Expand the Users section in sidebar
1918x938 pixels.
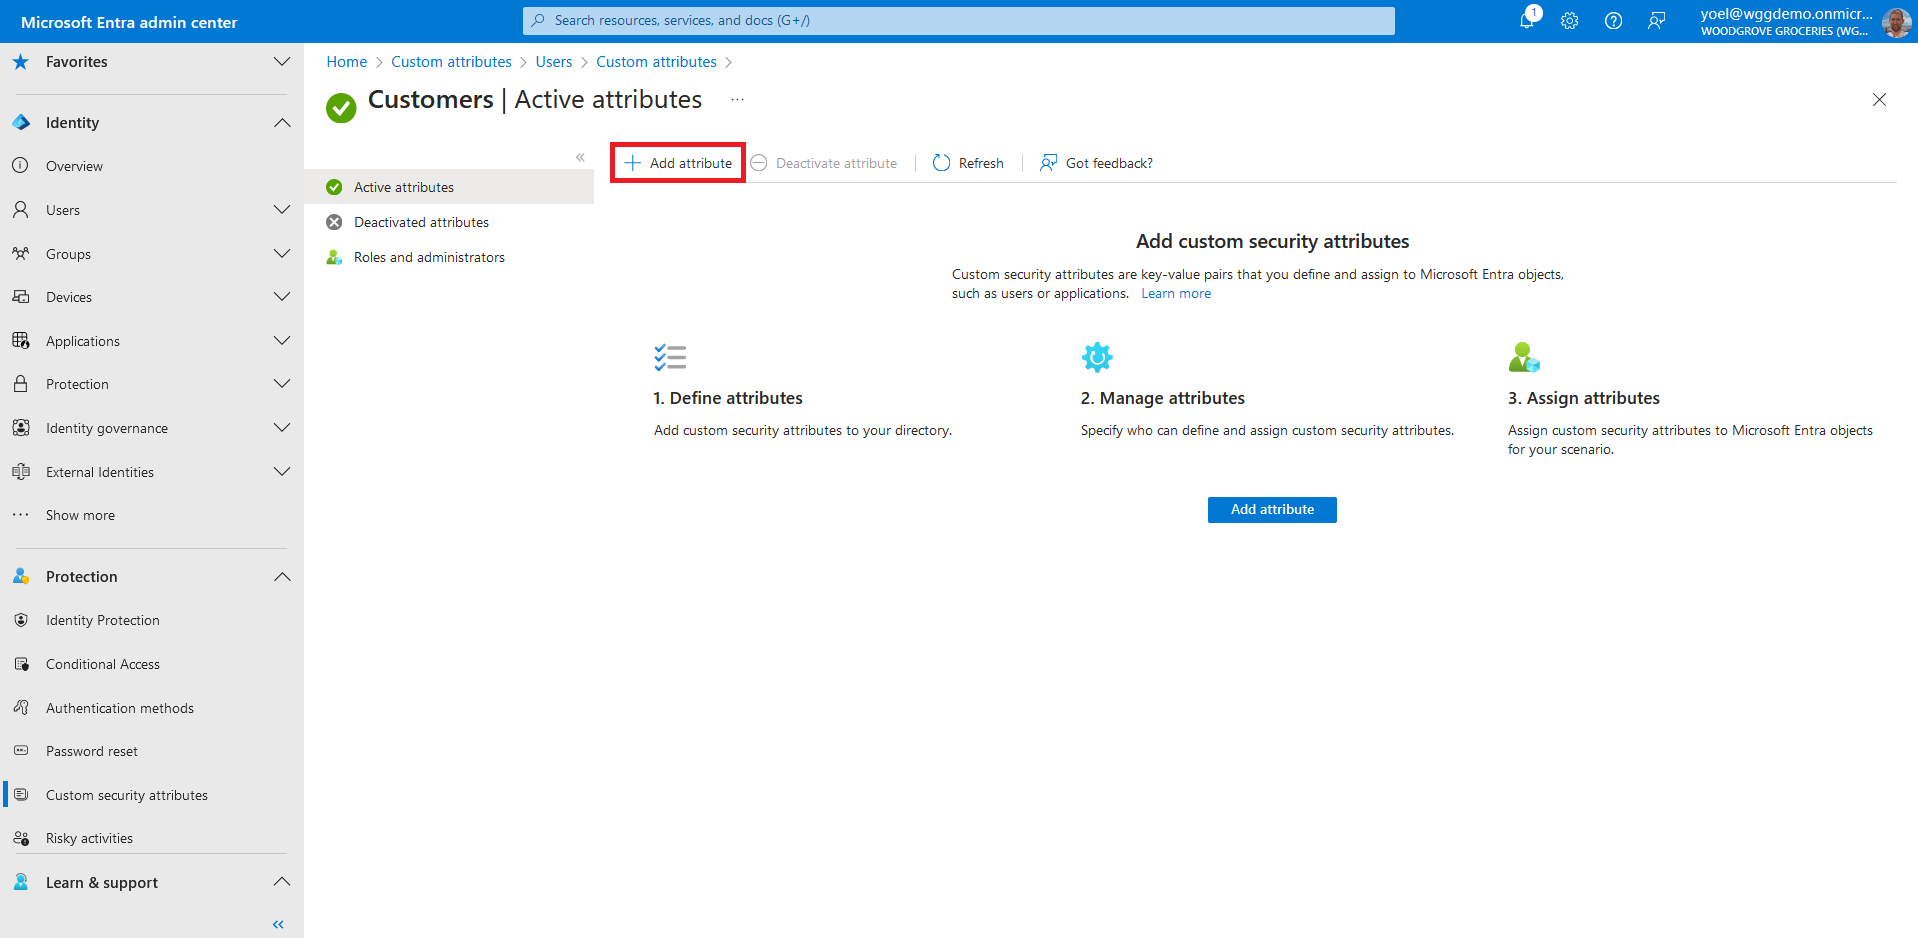[x=282, y=210]
